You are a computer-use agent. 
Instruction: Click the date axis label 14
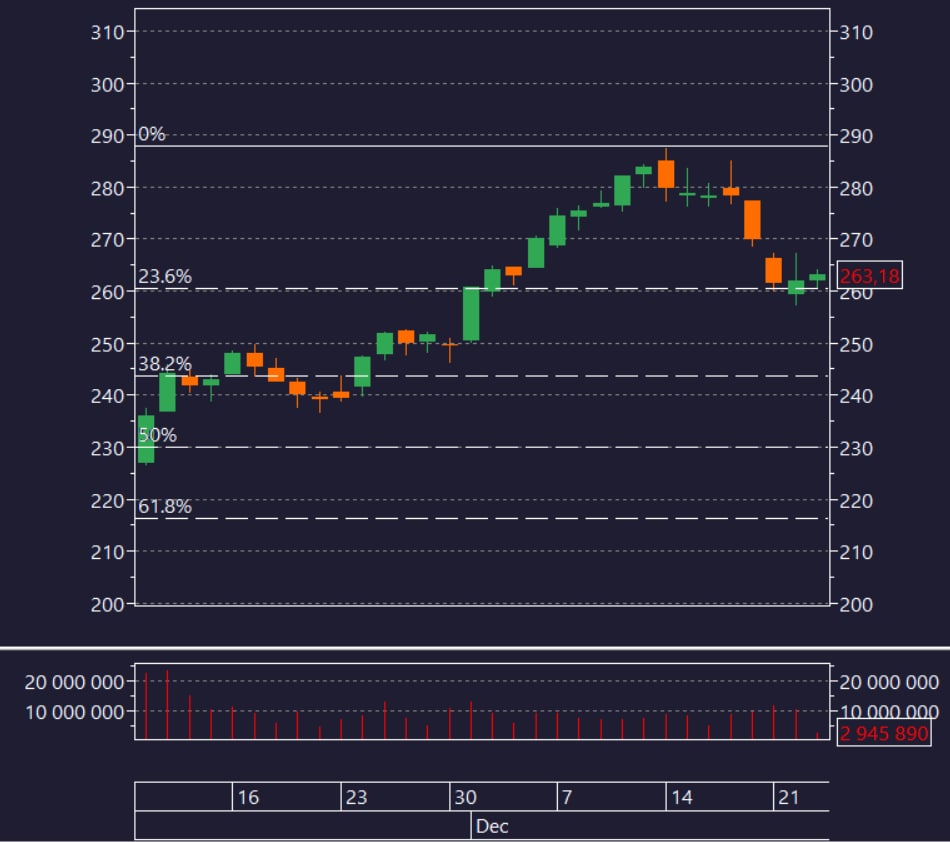tap(682, 797)
